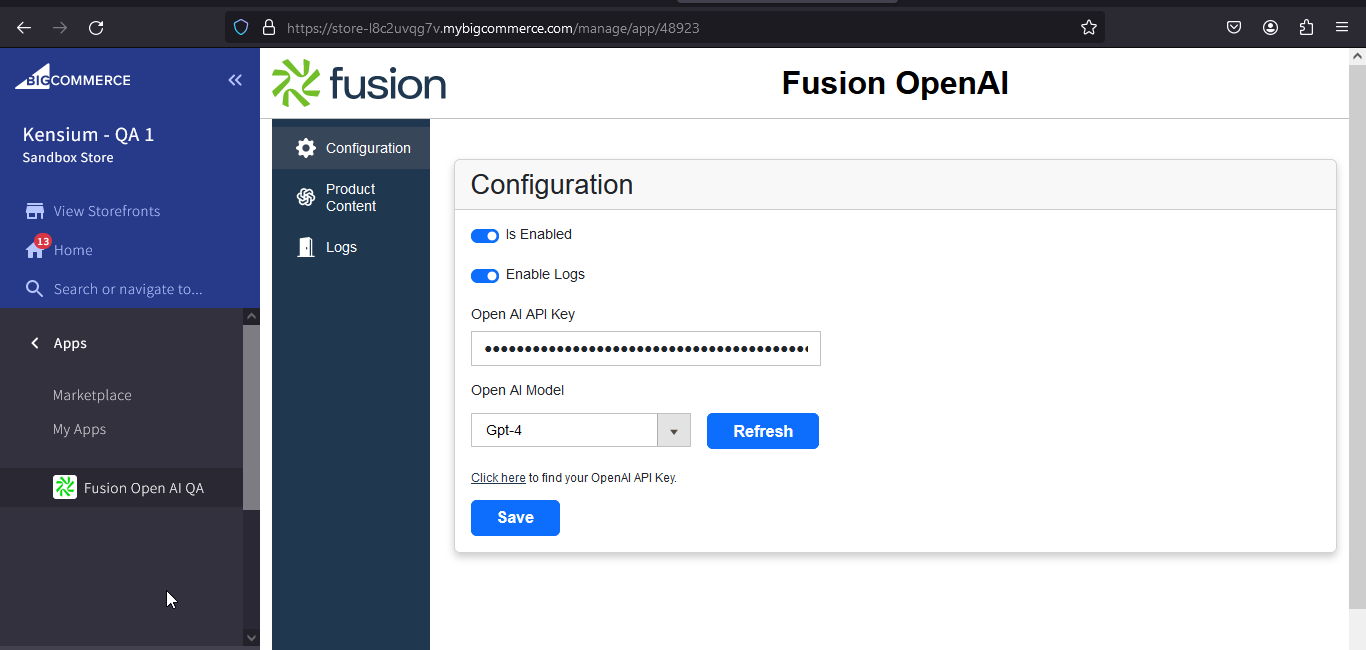Viewport: 1366px width, 650px height.
Task: Open the Firefox account icon
Action: [x=1270, y=28]
